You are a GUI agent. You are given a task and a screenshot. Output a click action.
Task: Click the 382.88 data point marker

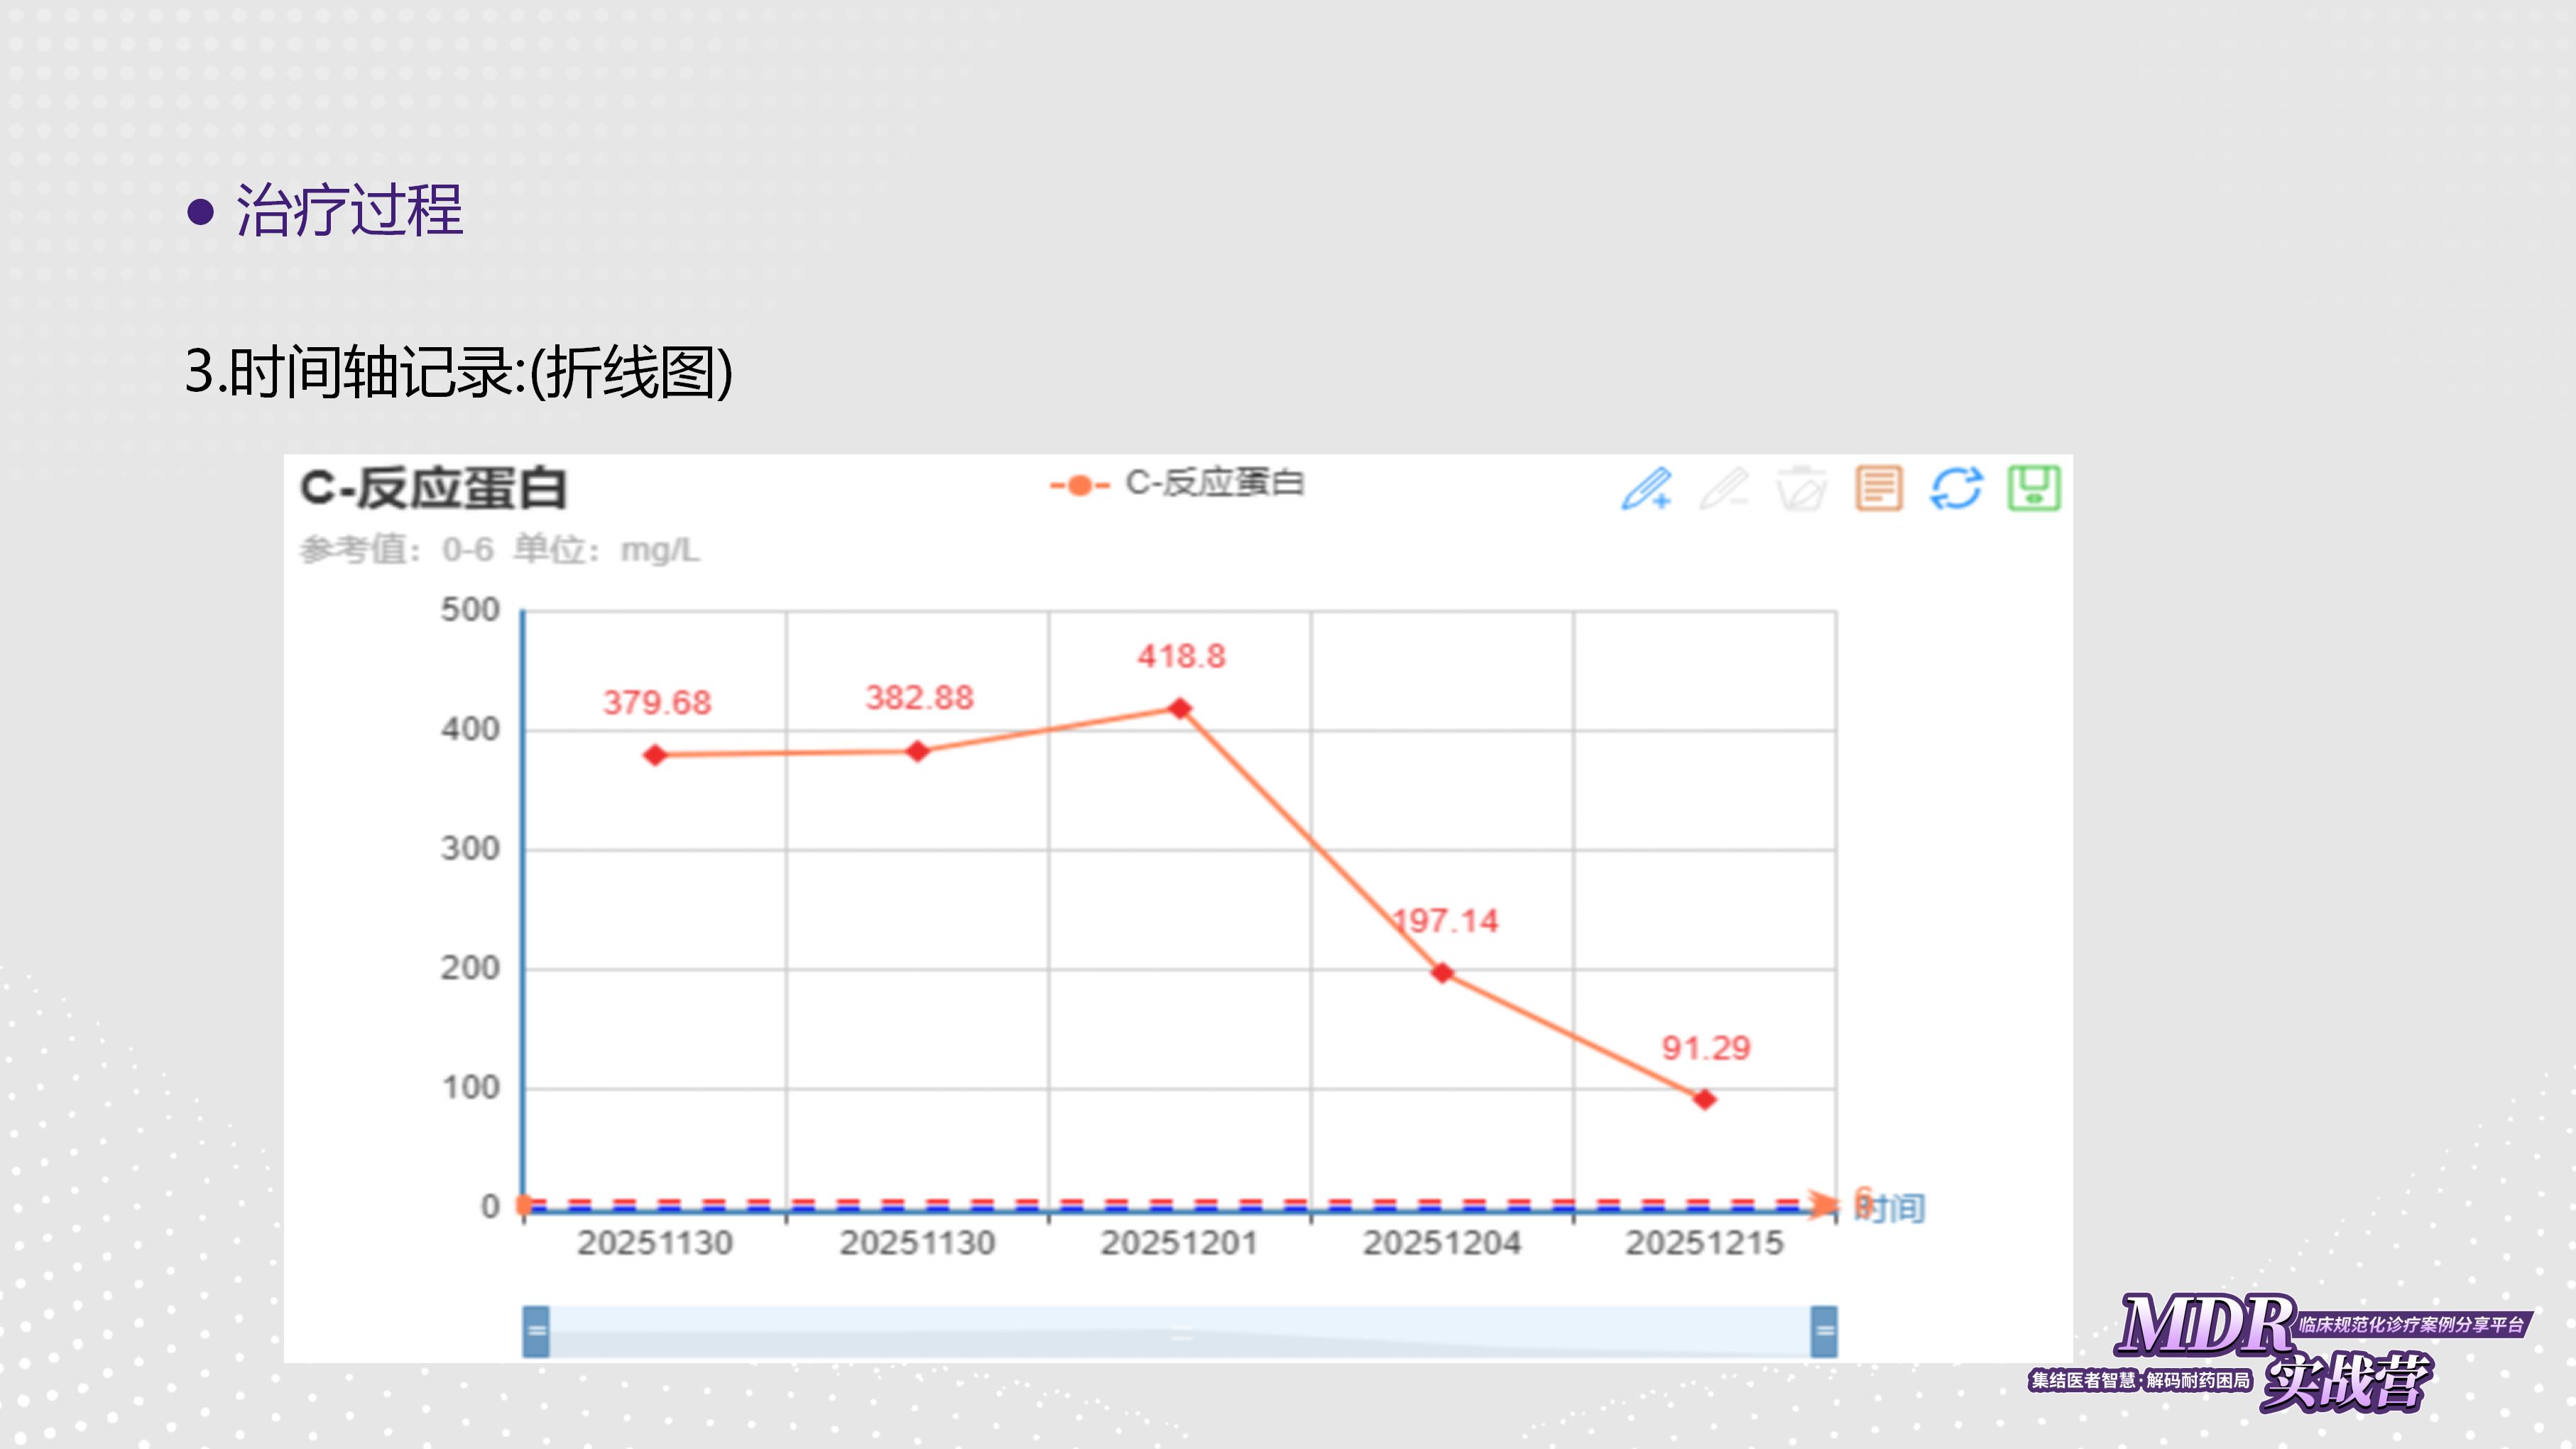click(x=918, y=751)
